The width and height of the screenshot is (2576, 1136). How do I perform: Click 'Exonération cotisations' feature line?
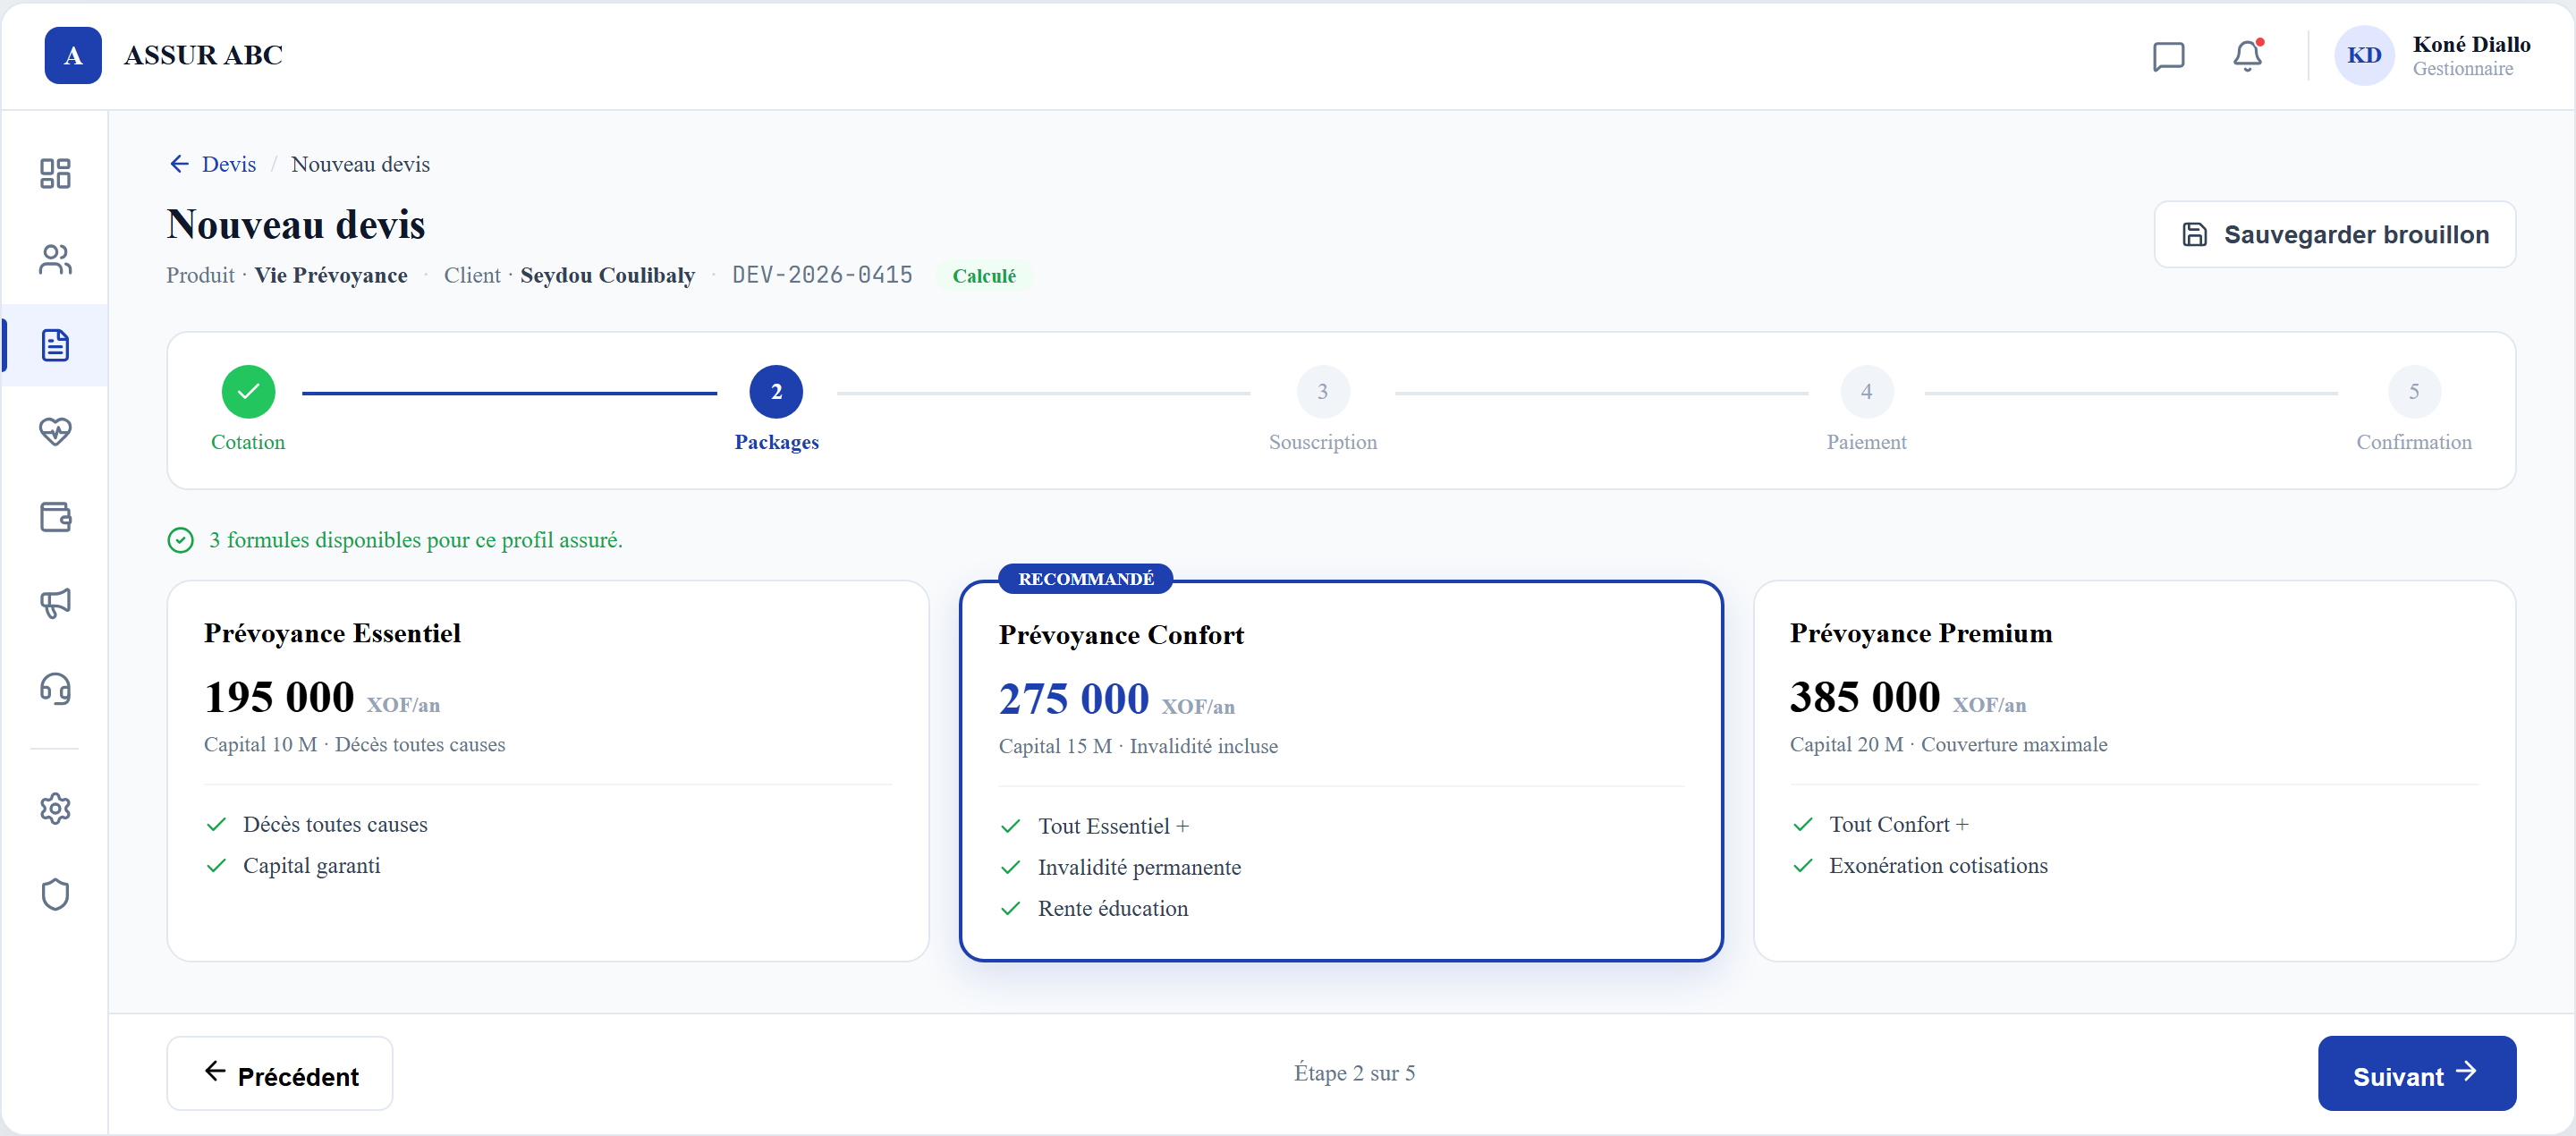pos(1938,865)
